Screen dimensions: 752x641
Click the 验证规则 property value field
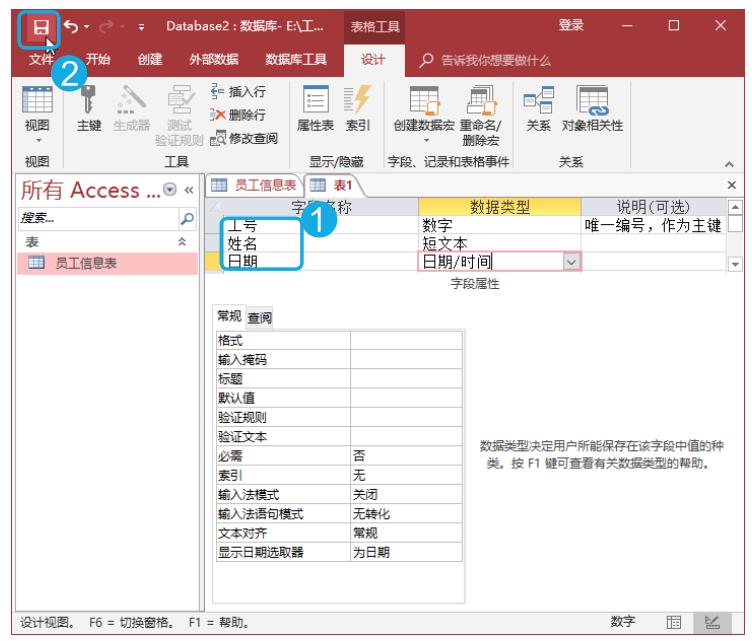click(x=406, y=417)
